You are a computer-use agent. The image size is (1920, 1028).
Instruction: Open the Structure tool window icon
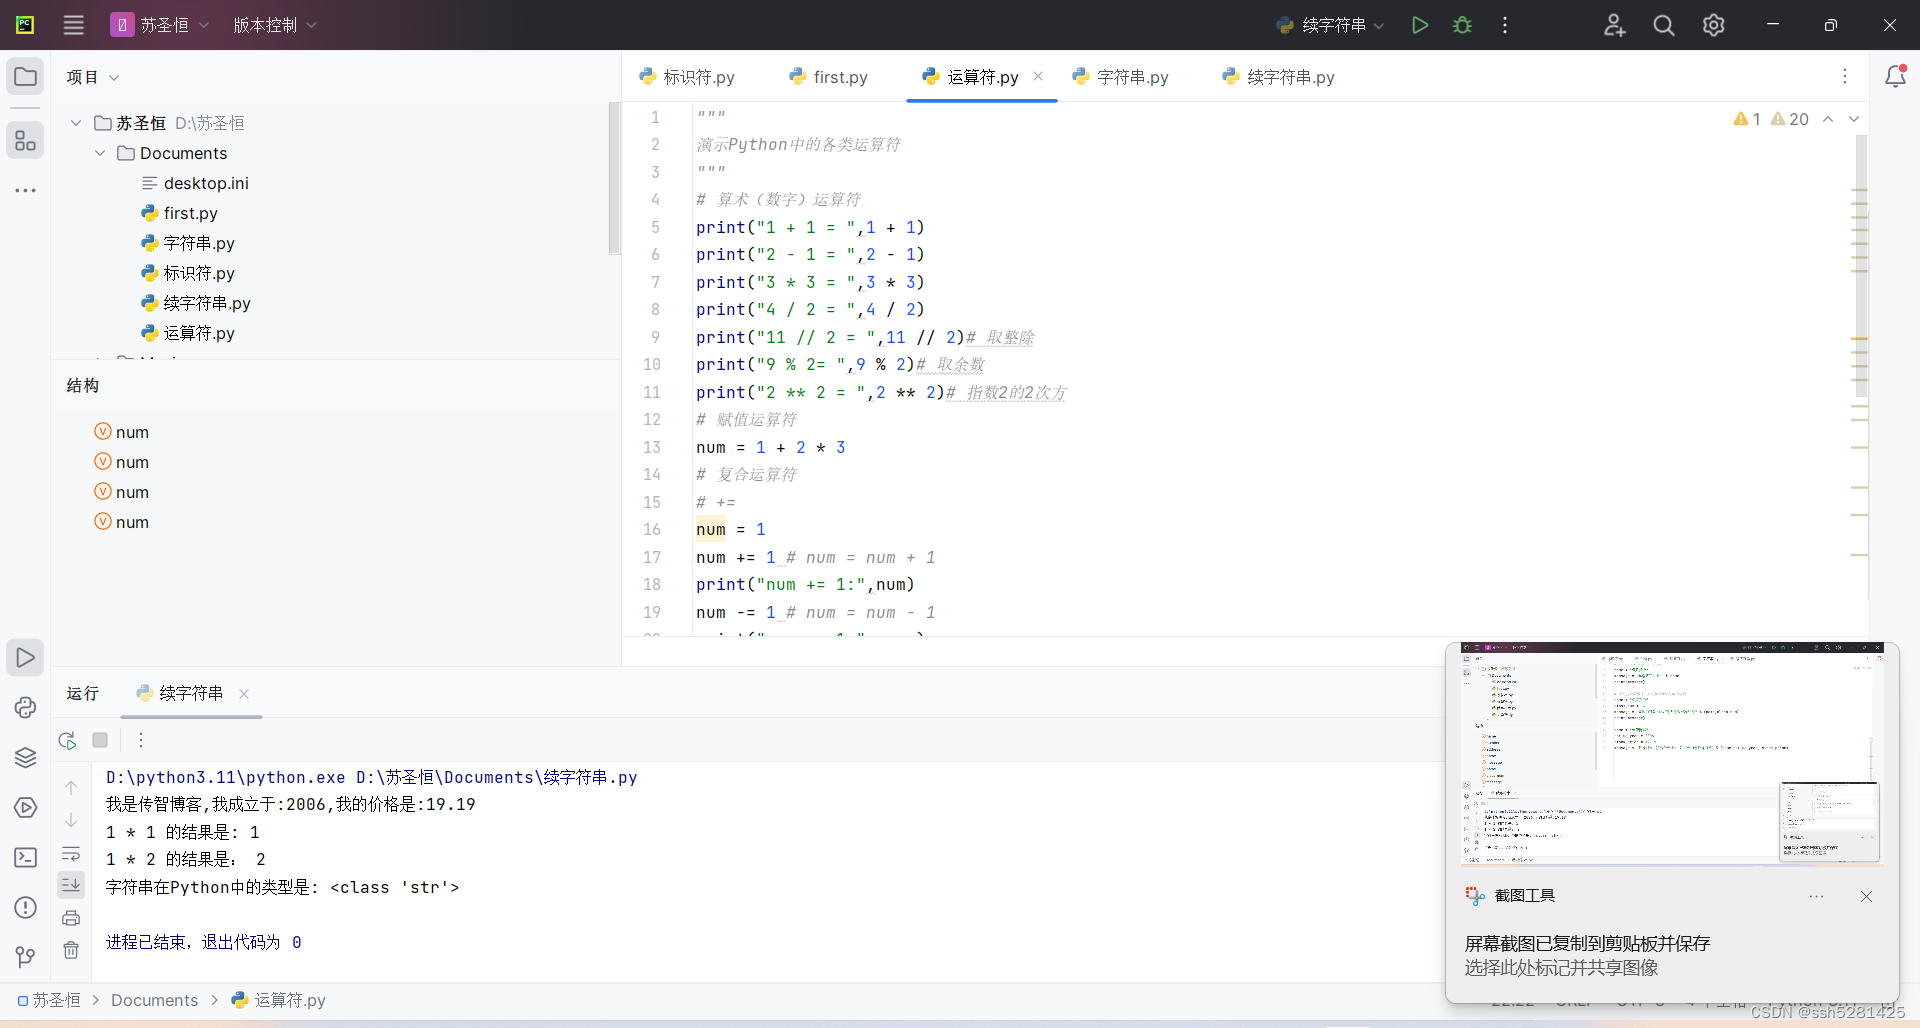point(26,140)
